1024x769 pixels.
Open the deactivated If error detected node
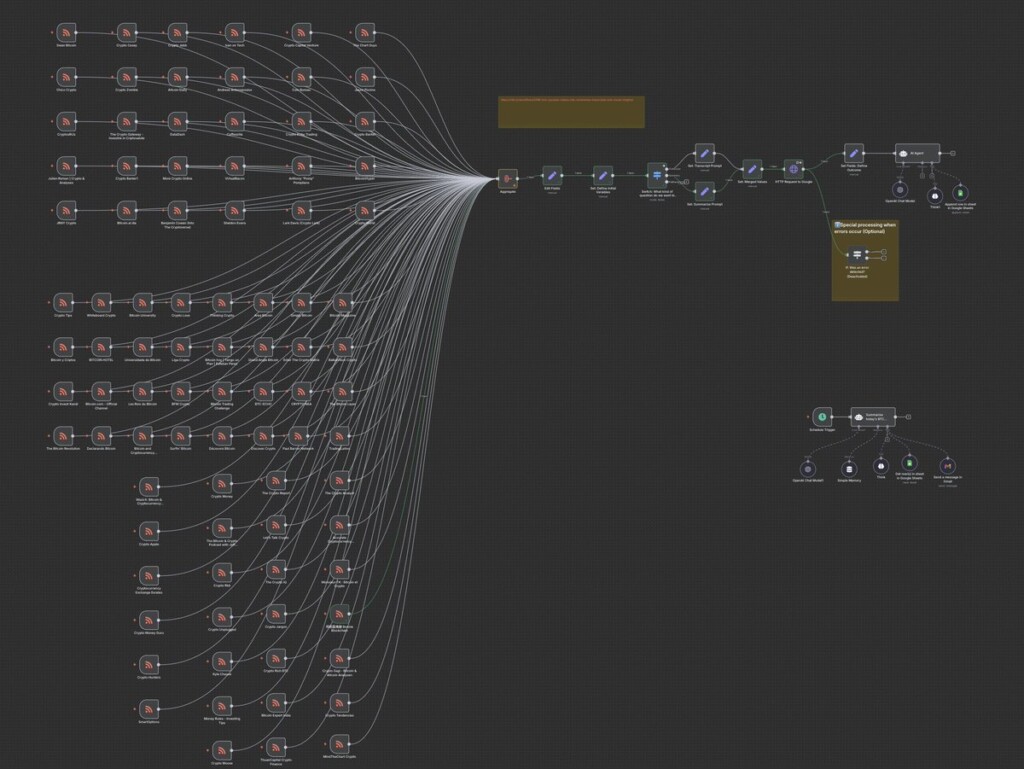pyautogui.click(x=857, y=255)
